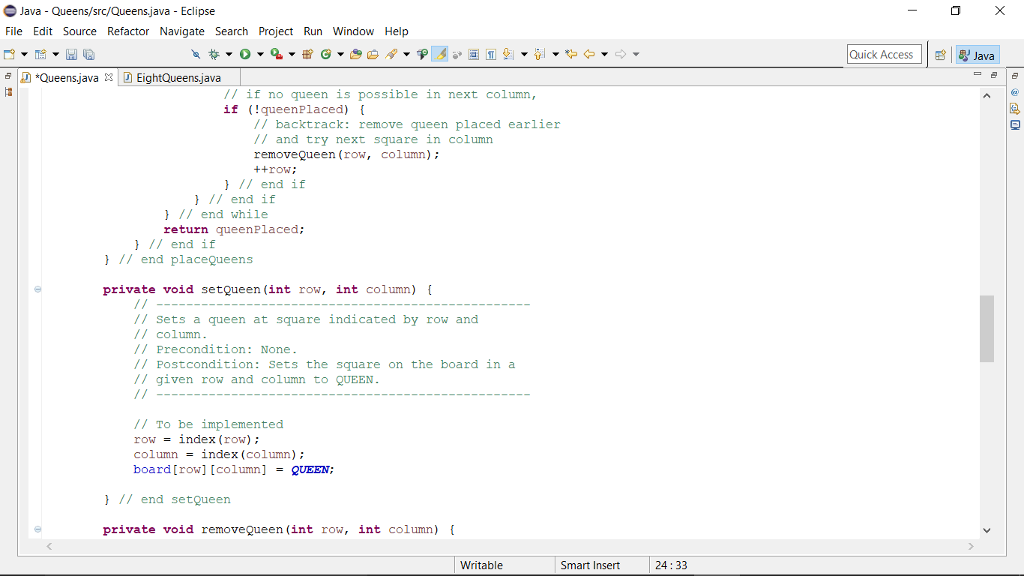Click the vertical scrollbar thumb

pyautogui.click(x=987, y=328)
